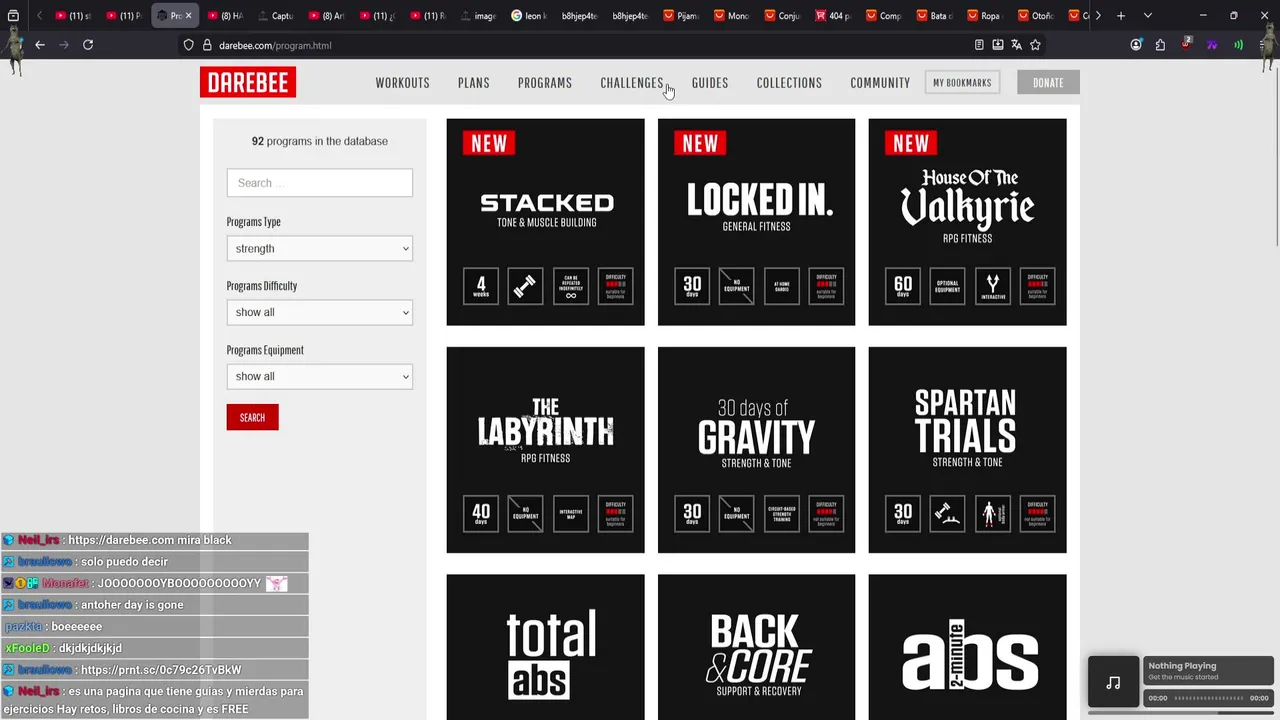Switch to the '404 p' browser tab
1280x720 pixels.
click(x=834, y=16)
